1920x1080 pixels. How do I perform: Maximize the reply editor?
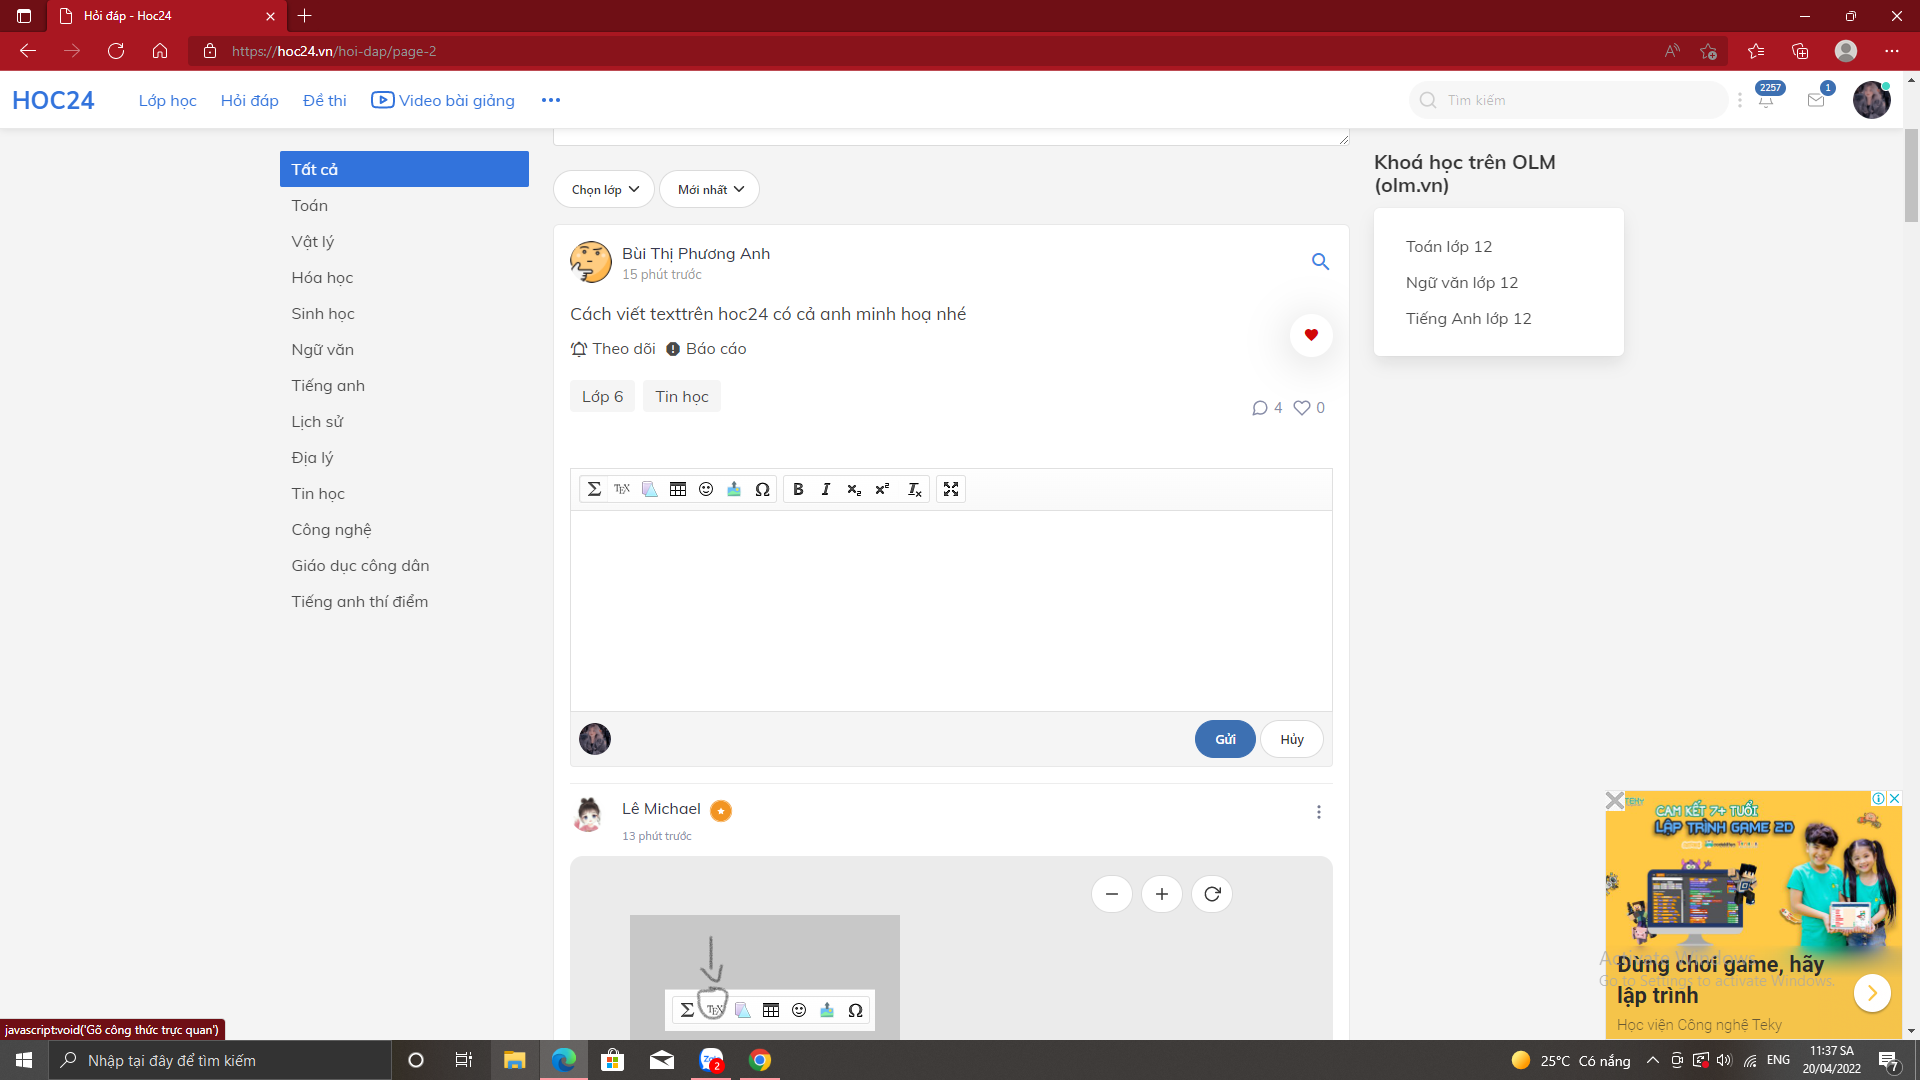951,489
